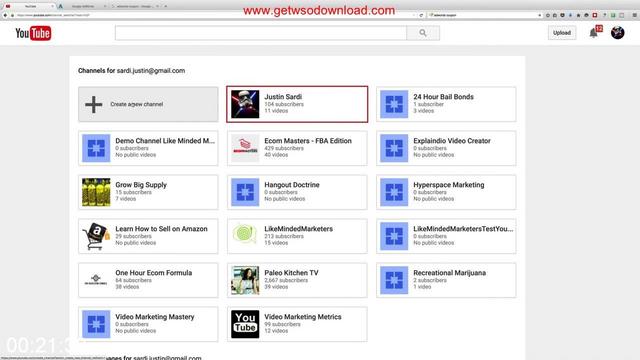Open Grow Big Supply channel

pos(141,185)
